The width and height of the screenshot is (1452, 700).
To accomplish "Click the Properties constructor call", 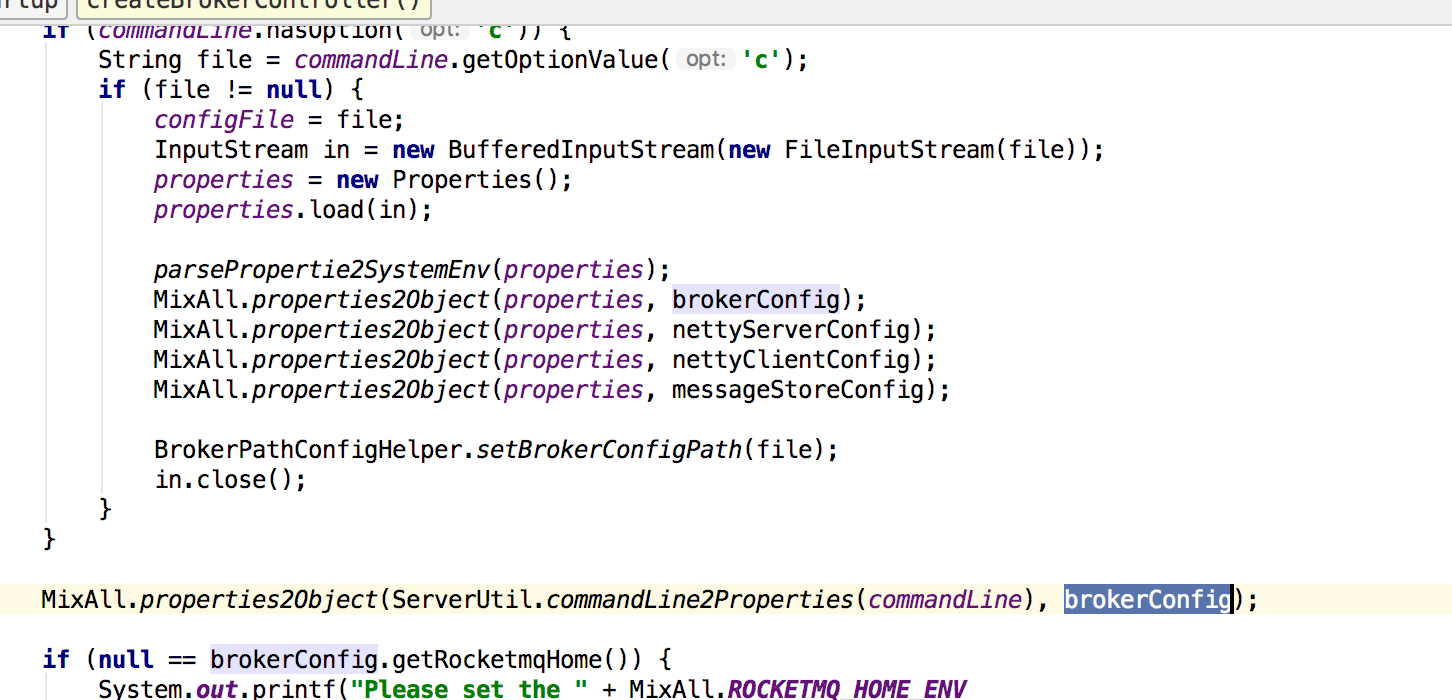I will click(x=472, y=180).
